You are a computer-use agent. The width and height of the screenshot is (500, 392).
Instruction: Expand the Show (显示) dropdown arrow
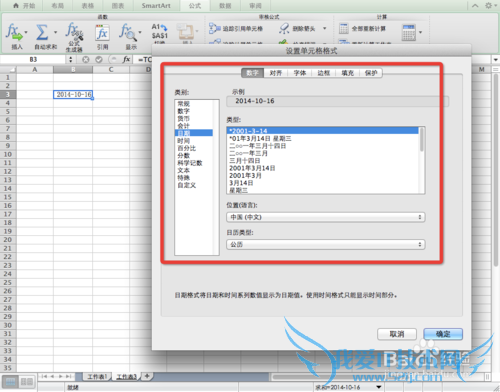click(x=140, y=32)
